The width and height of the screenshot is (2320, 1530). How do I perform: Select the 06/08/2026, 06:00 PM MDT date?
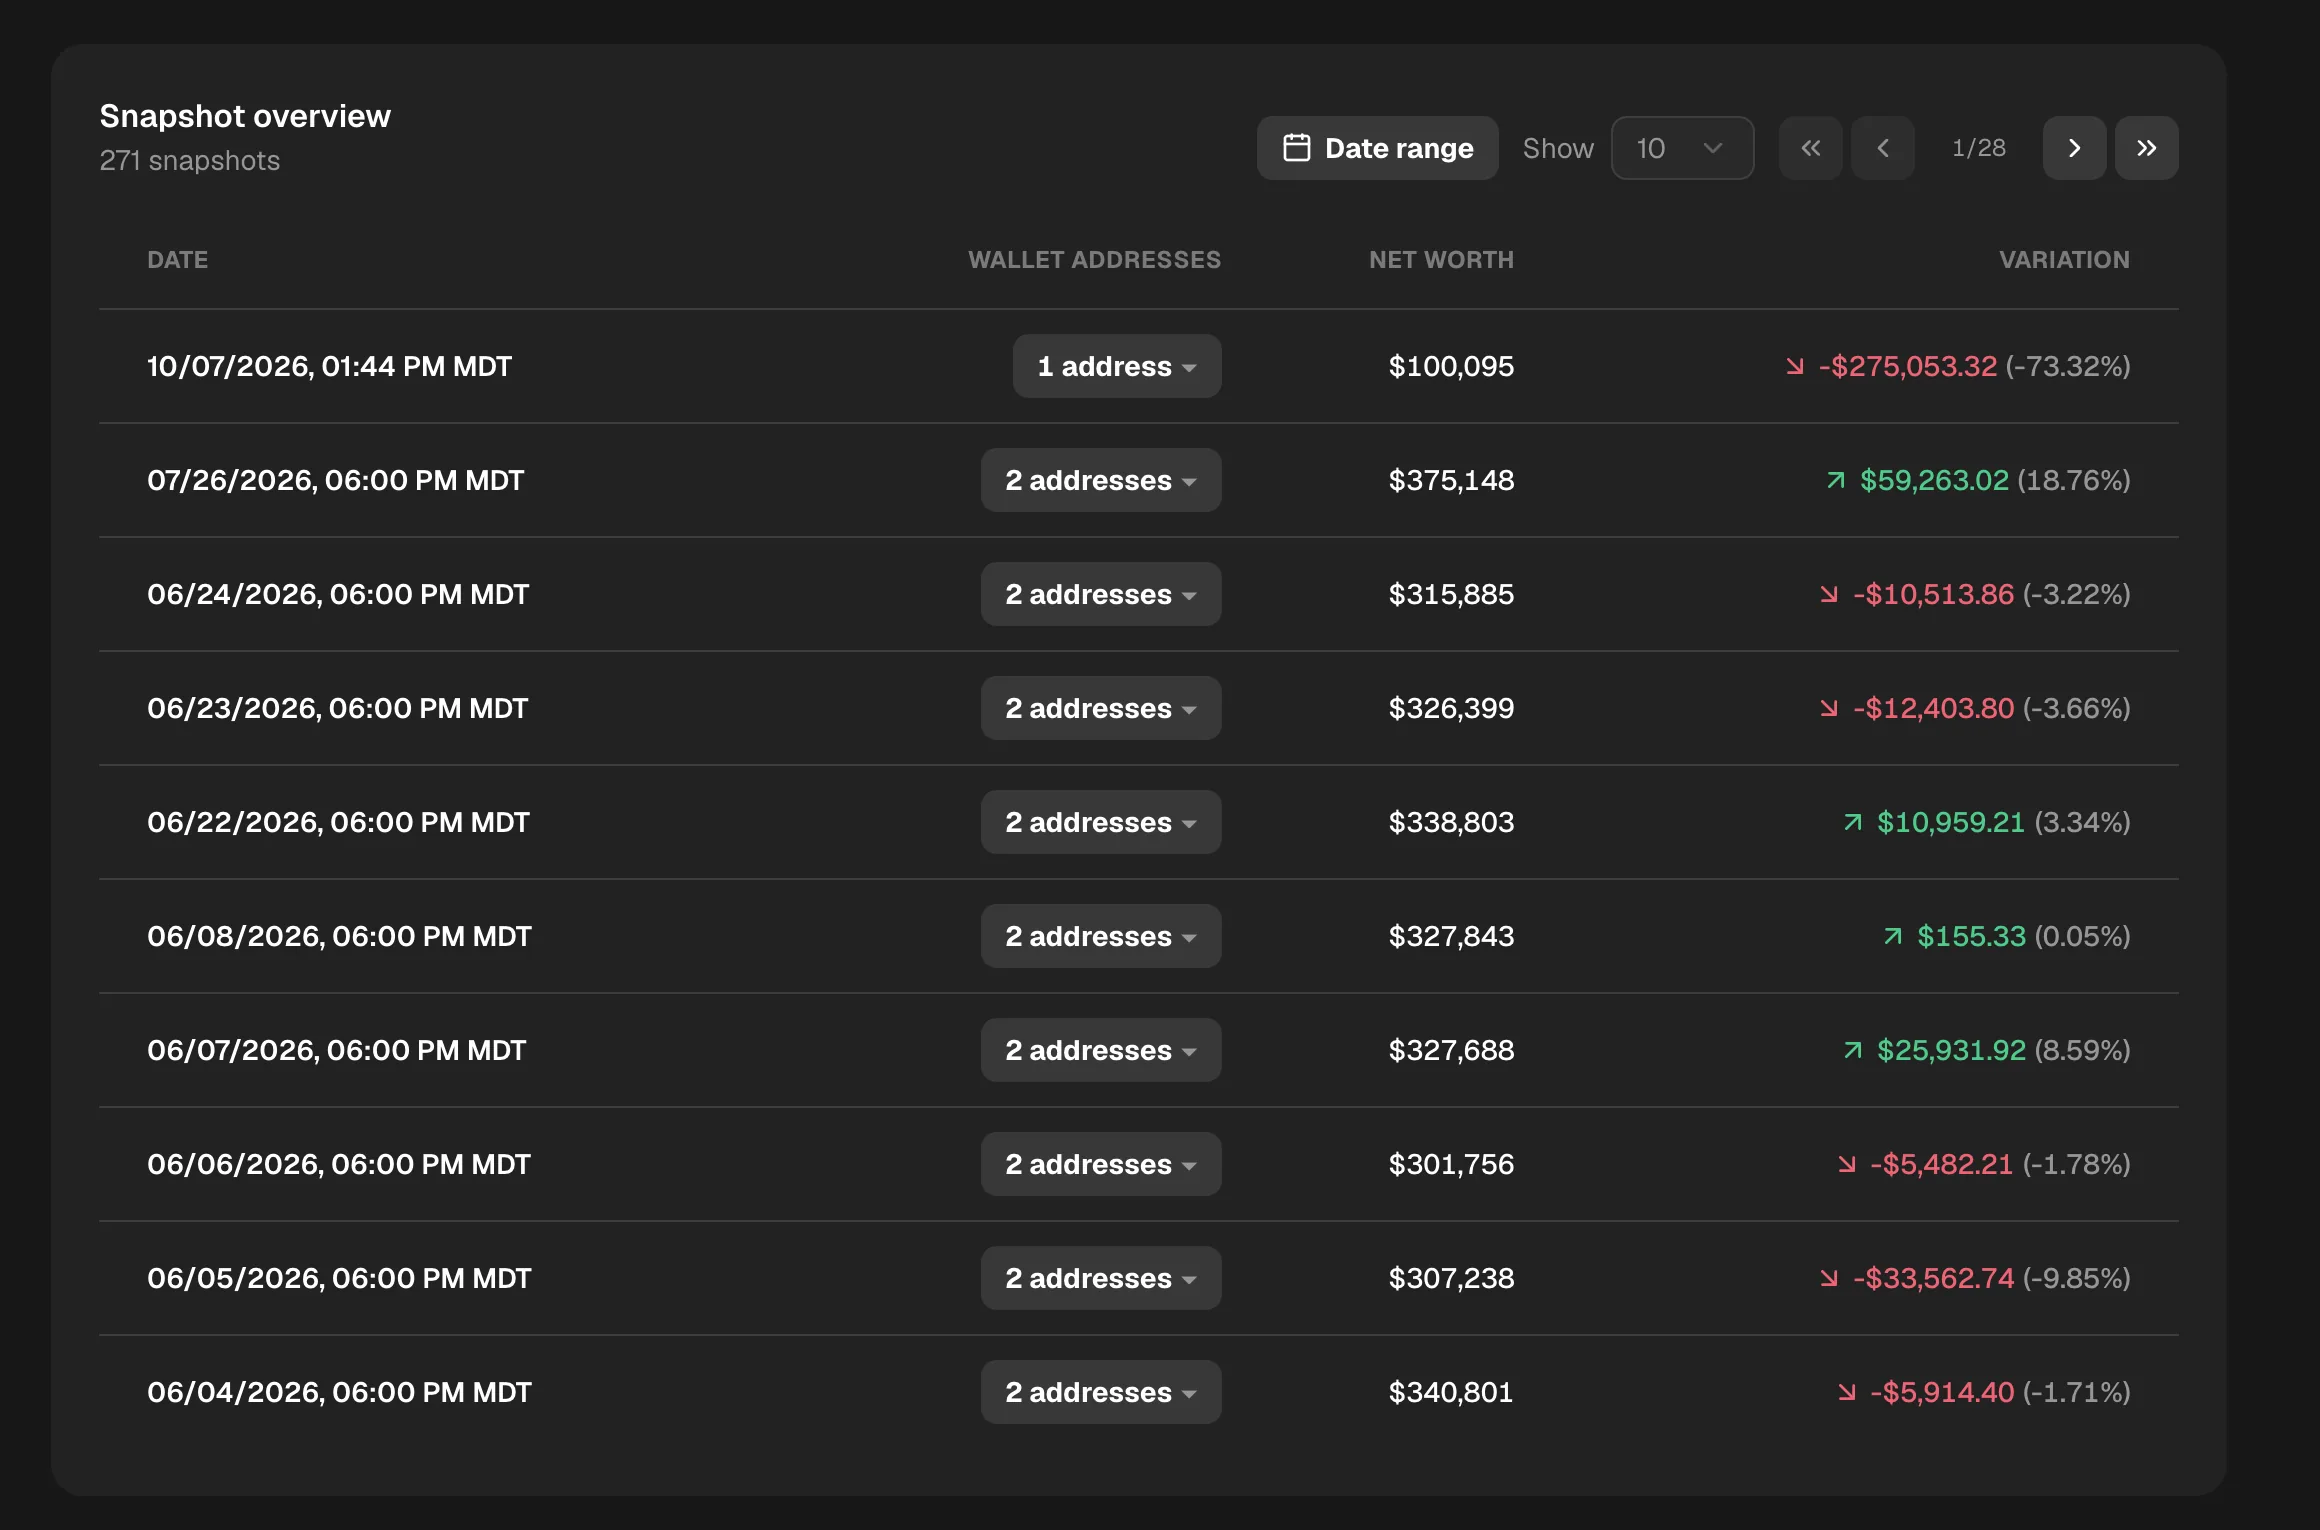click(339, 936)
